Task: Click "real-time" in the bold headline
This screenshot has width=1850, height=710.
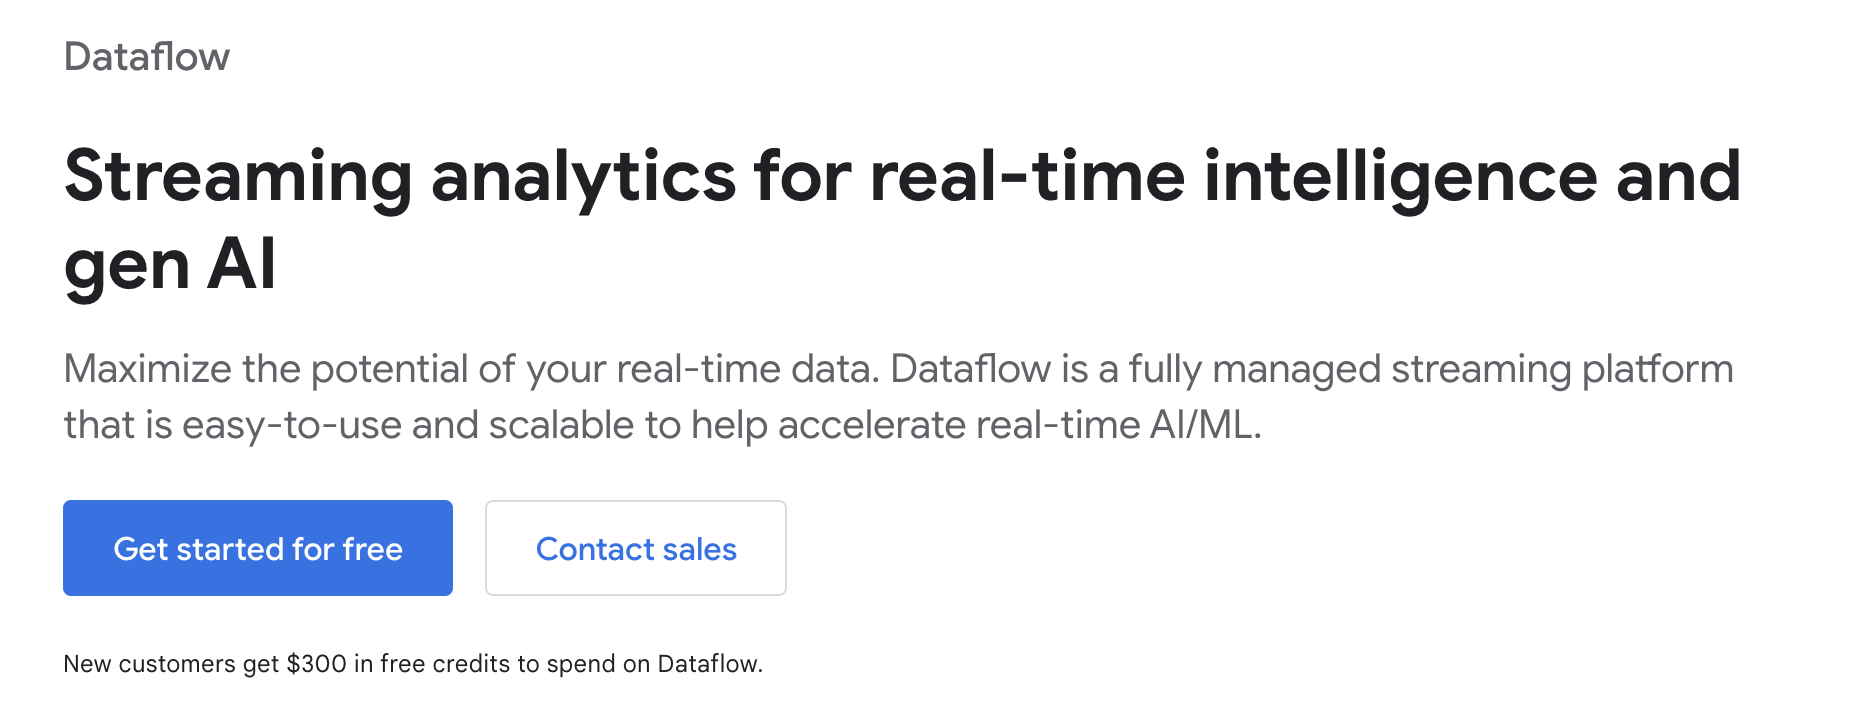Action: pos(1028,177)
